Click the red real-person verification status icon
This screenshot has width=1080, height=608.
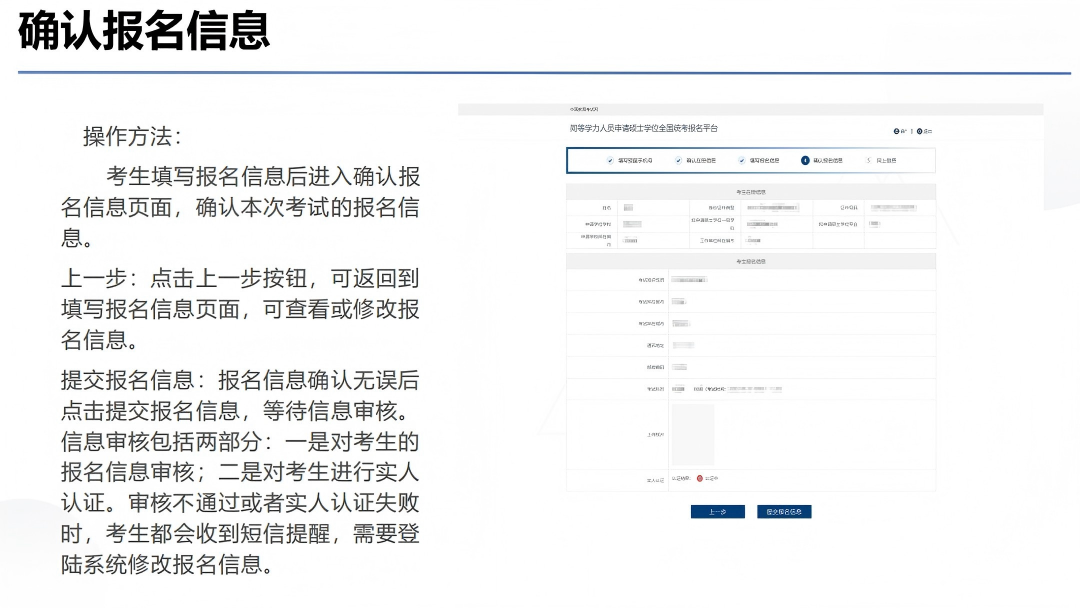(x=700, y=479)
